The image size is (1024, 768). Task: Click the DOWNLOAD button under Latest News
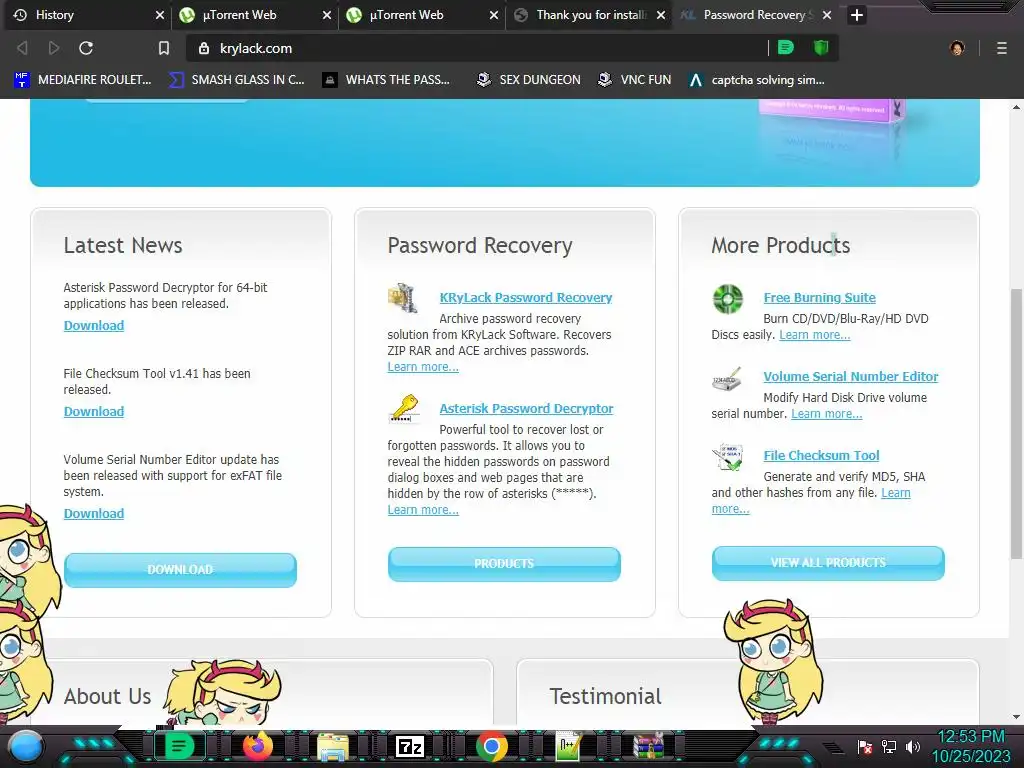tap(180, 569)
